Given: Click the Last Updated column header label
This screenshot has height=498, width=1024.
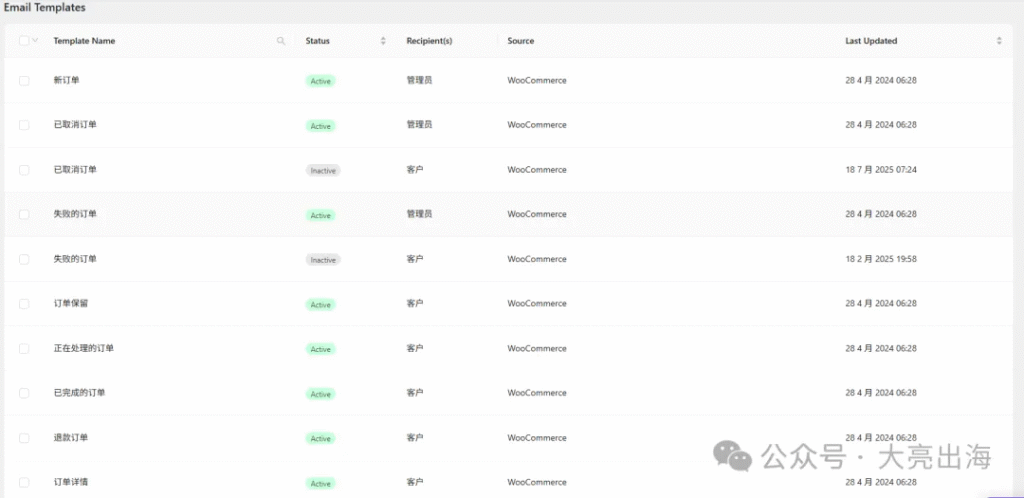Looking at the screenshot, I should (x=871, y=40).
